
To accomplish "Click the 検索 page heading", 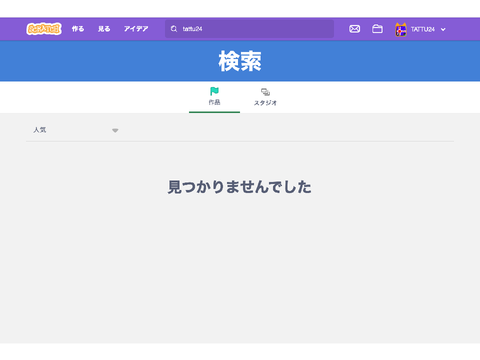I will [x=240, y=61].
